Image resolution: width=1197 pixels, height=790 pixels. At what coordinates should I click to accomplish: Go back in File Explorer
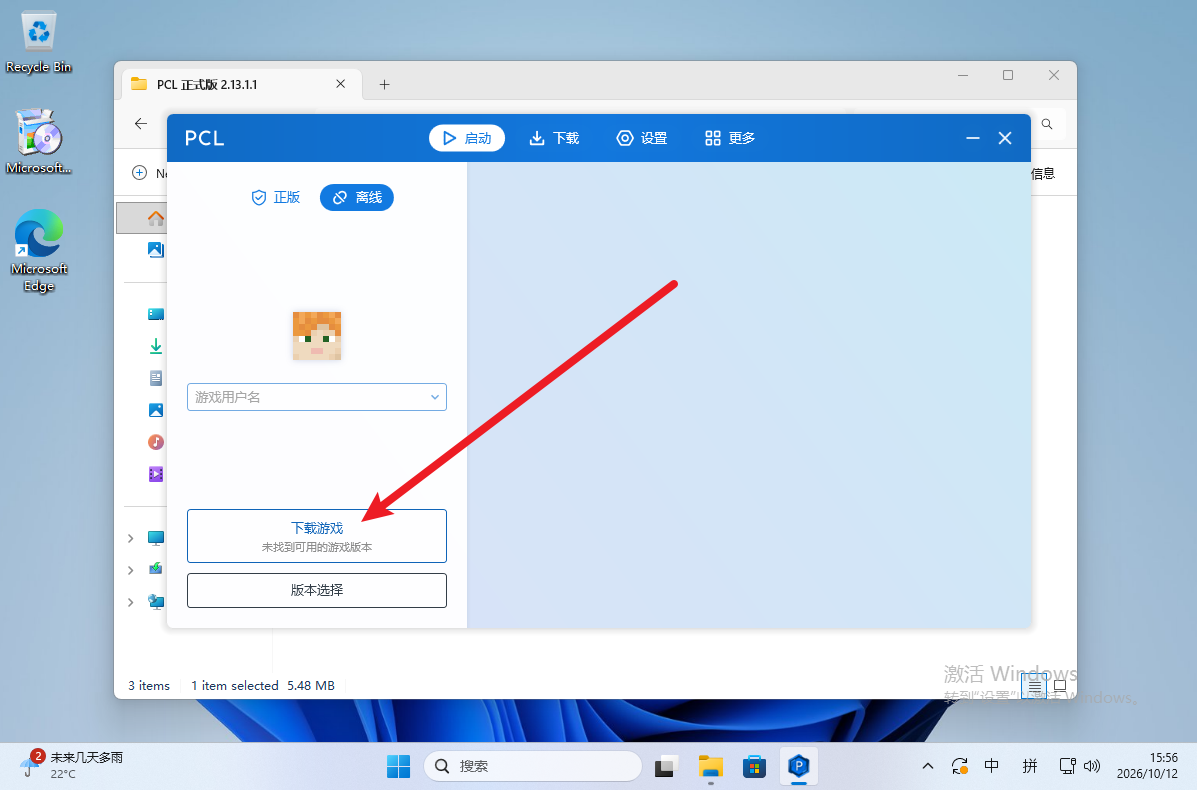pyautogui.click(x=140, y=124)
